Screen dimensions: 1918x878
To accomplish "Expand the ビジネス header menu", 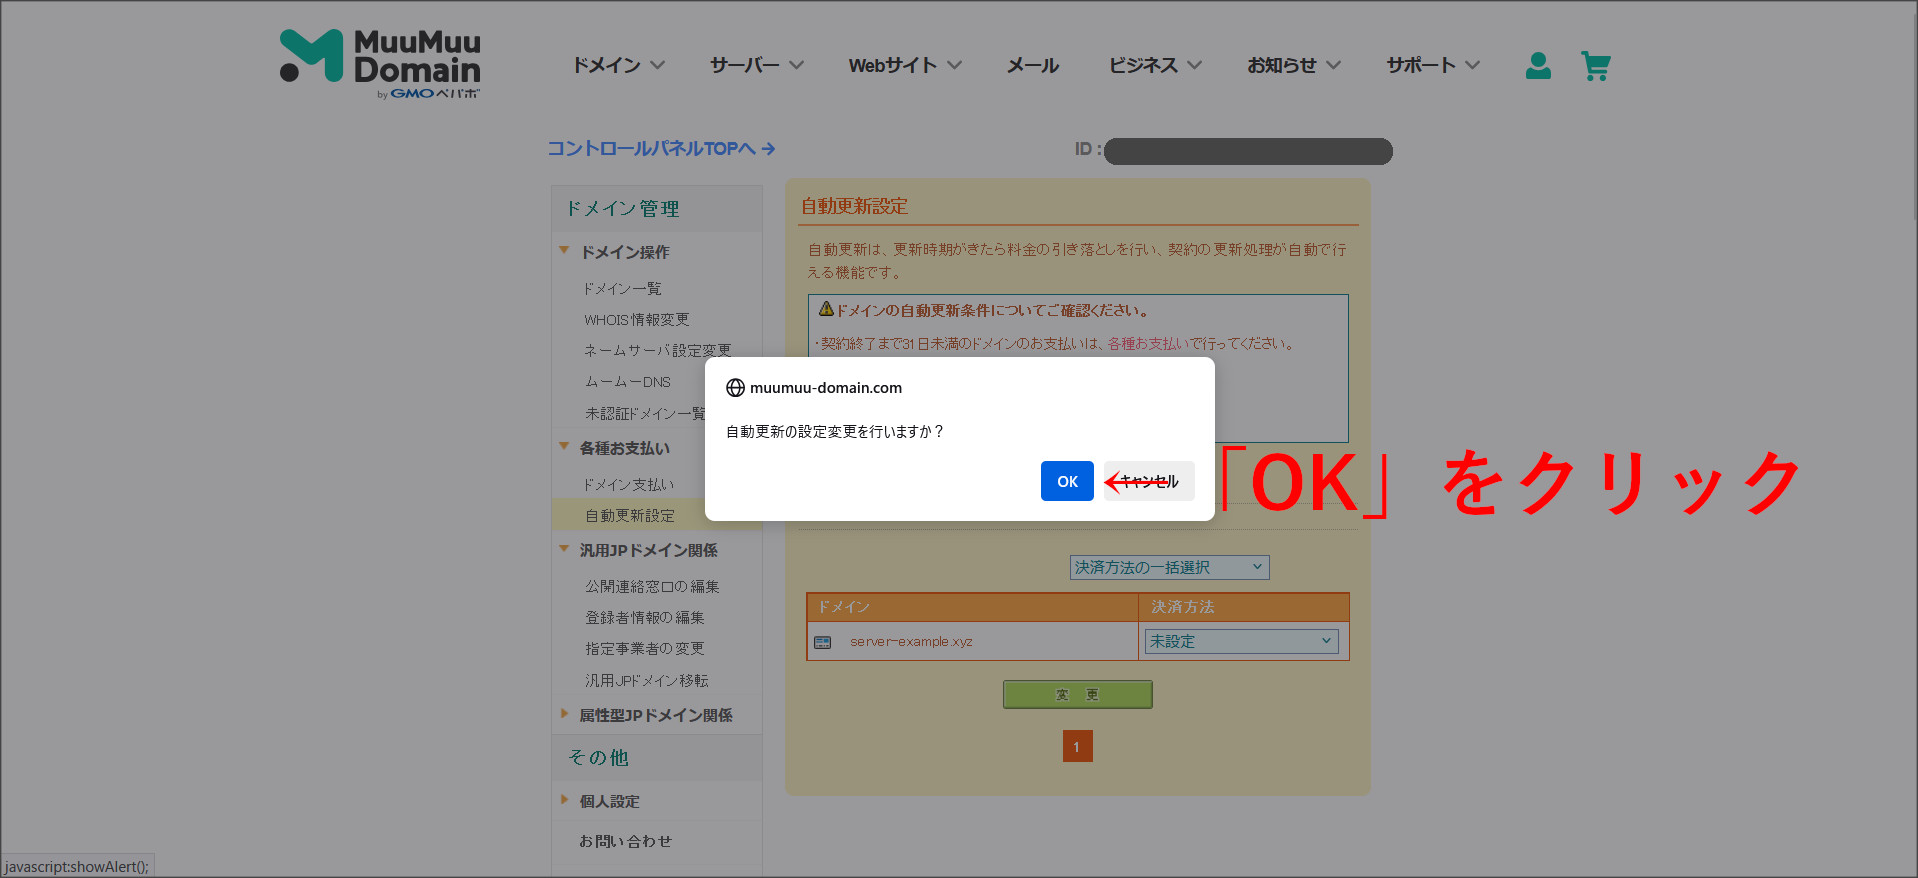I will [1155, 65].
